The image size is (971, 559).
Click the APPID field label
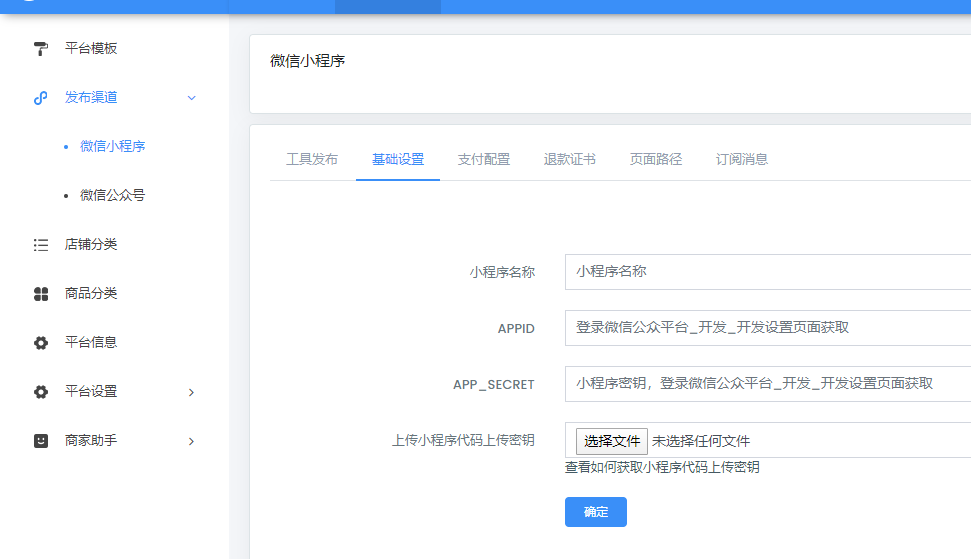516,329
